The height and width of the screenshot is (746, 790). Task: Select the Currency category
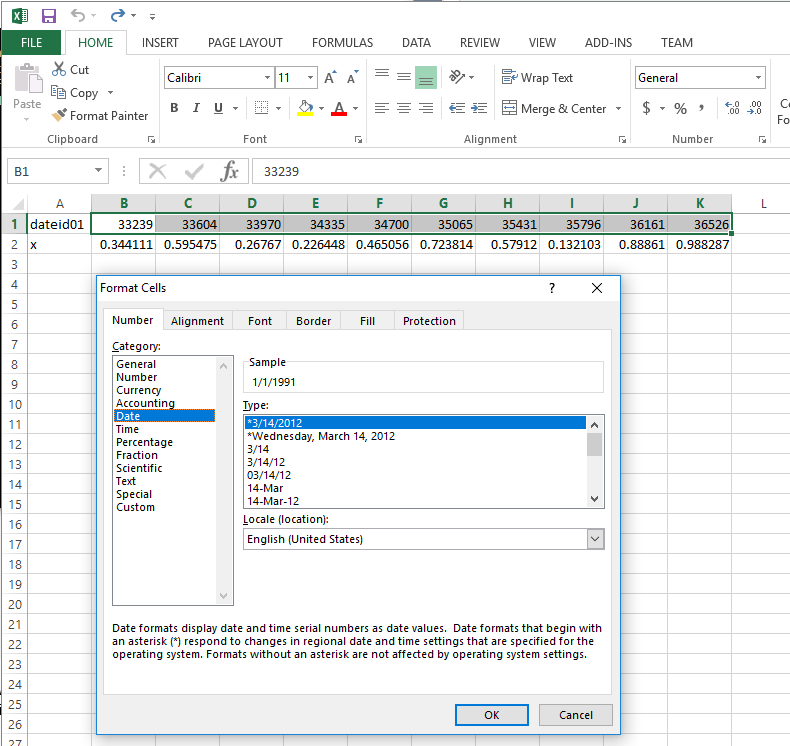(x=139, y=390)
